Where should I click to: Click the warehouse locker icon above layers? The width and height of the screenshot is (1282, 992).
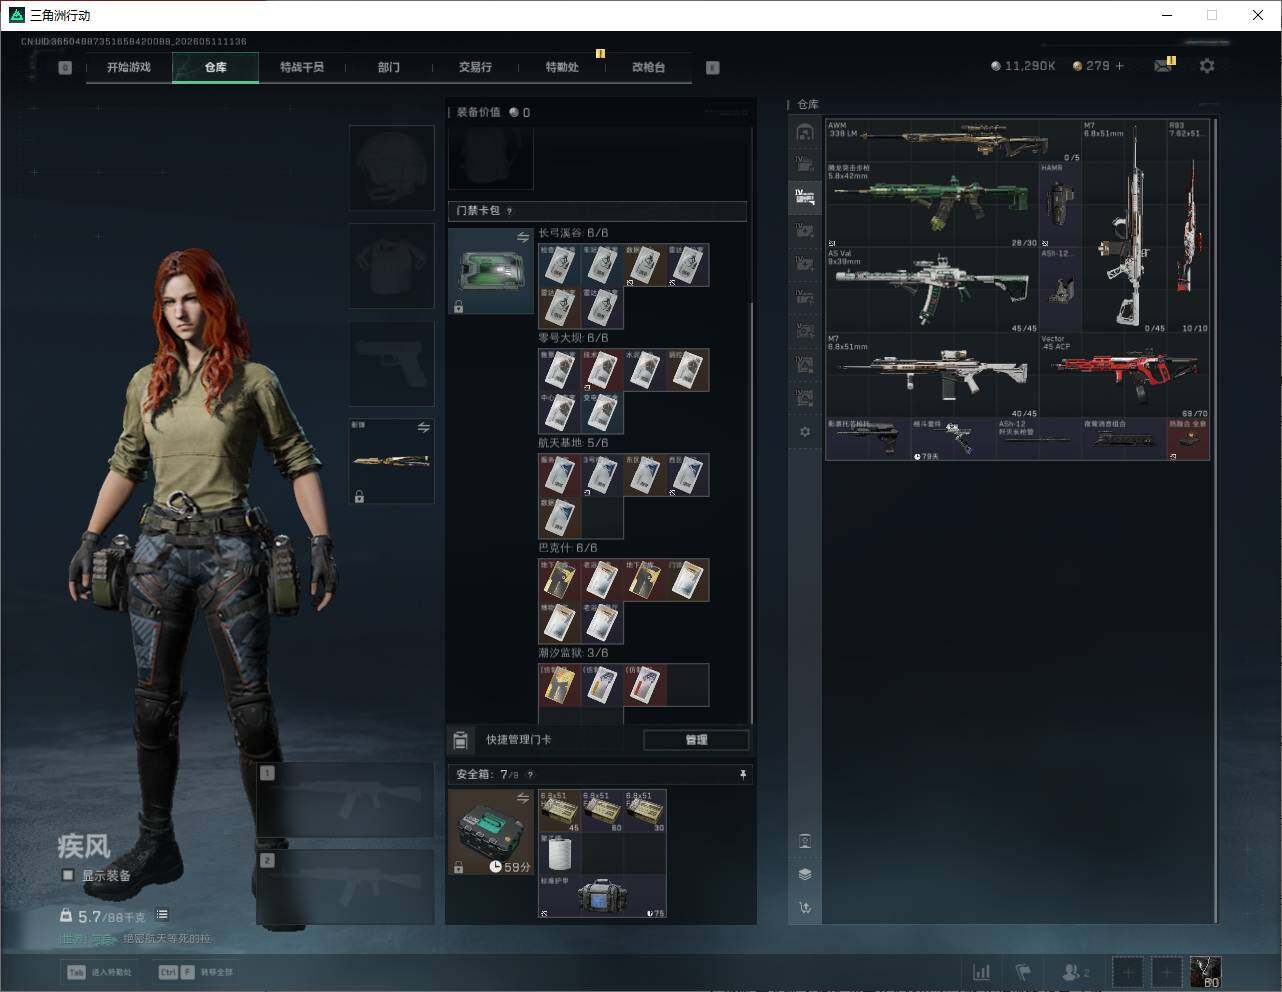click(805, 841)
